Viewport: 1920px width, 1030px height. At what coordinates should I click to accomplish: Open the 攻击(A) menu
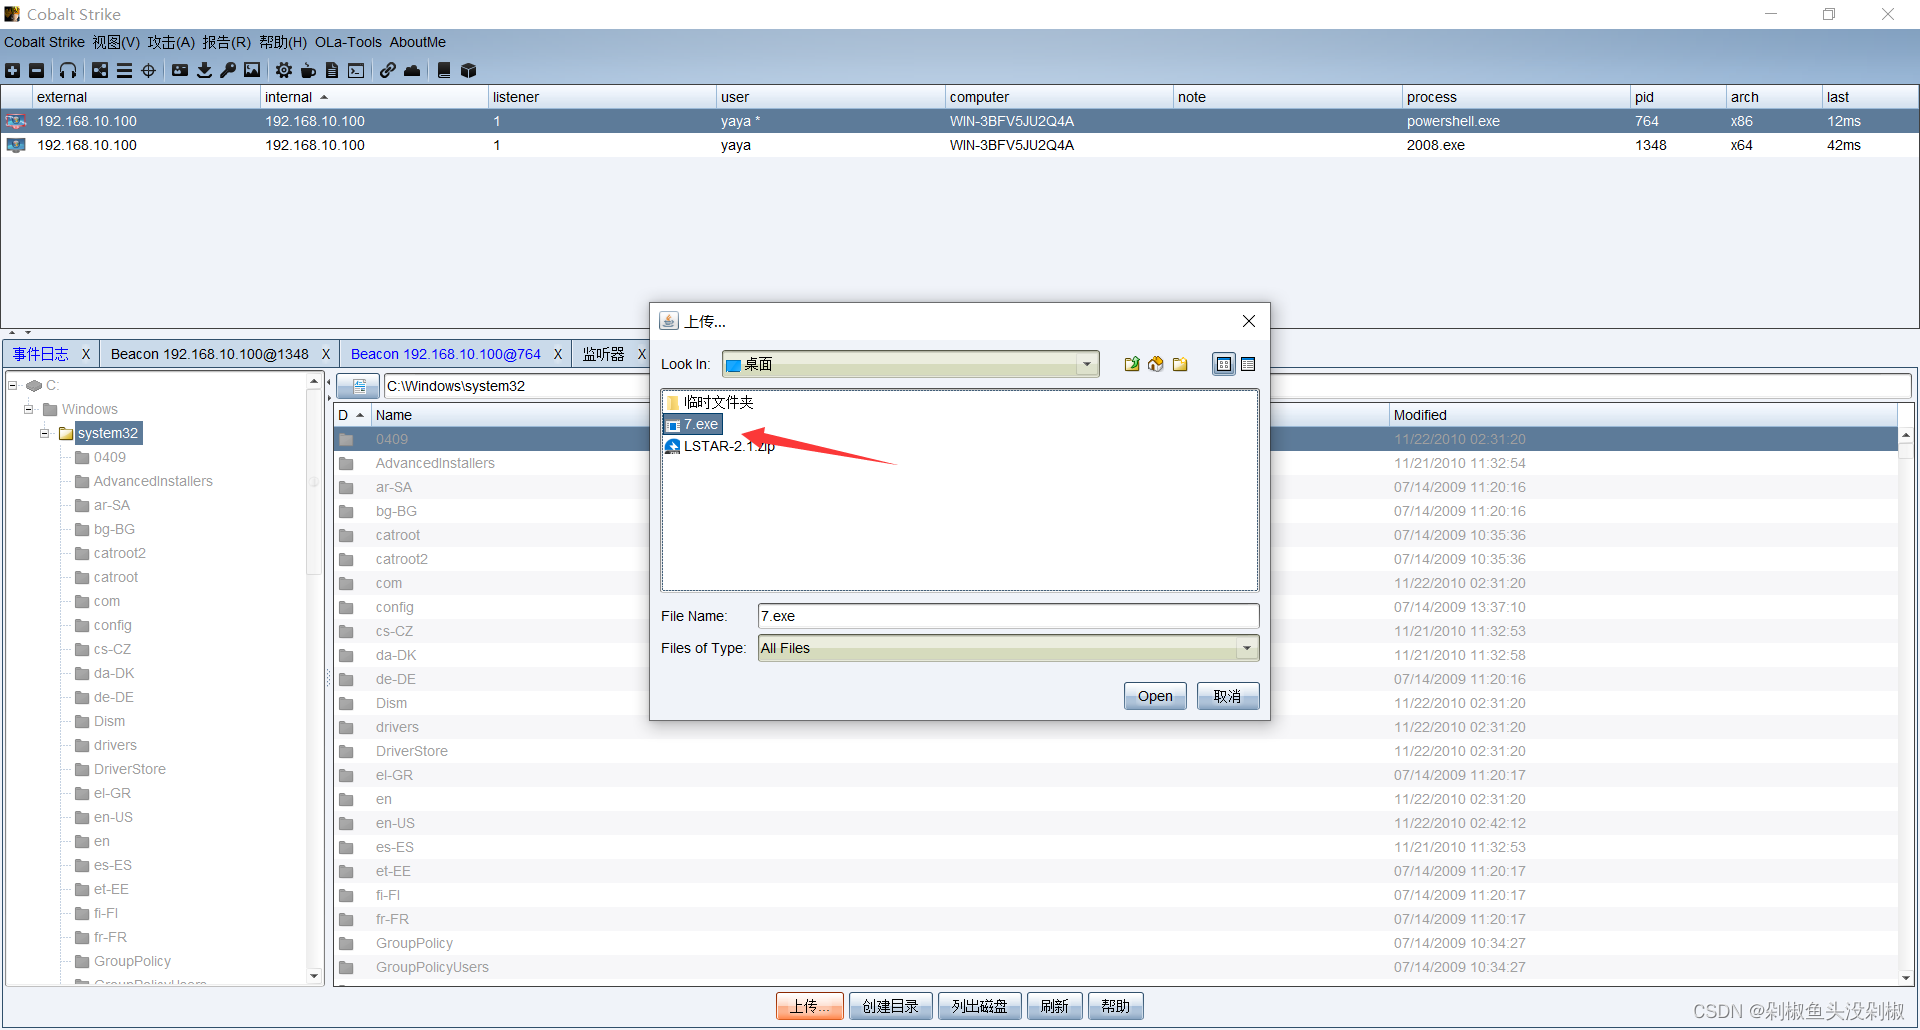click(x=171, y=42)
